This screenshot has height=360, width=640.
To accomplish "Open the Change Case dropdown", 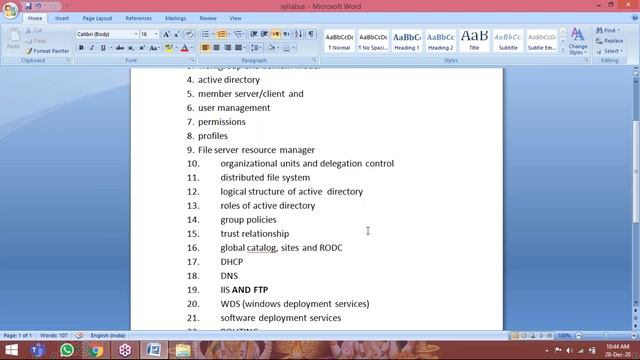I will pyautogui.click(x=154, y=48).
